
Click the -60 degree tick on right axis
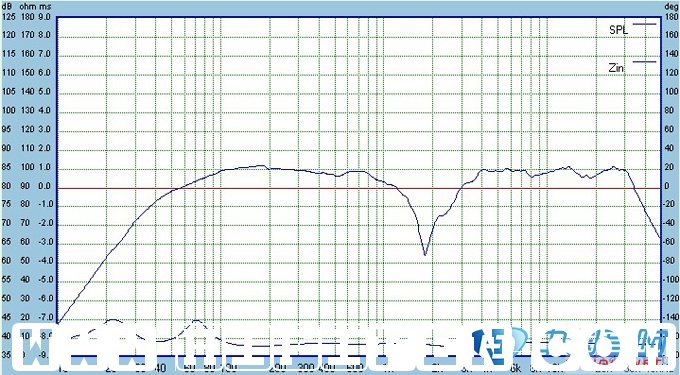[670, 242]
